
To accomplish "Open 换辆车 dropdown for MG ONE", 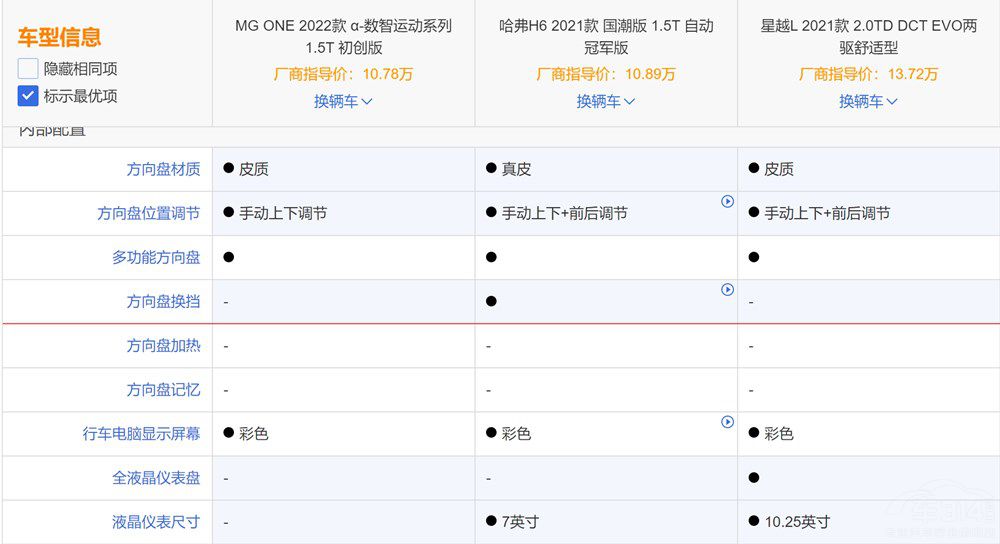I will point(343,101).
